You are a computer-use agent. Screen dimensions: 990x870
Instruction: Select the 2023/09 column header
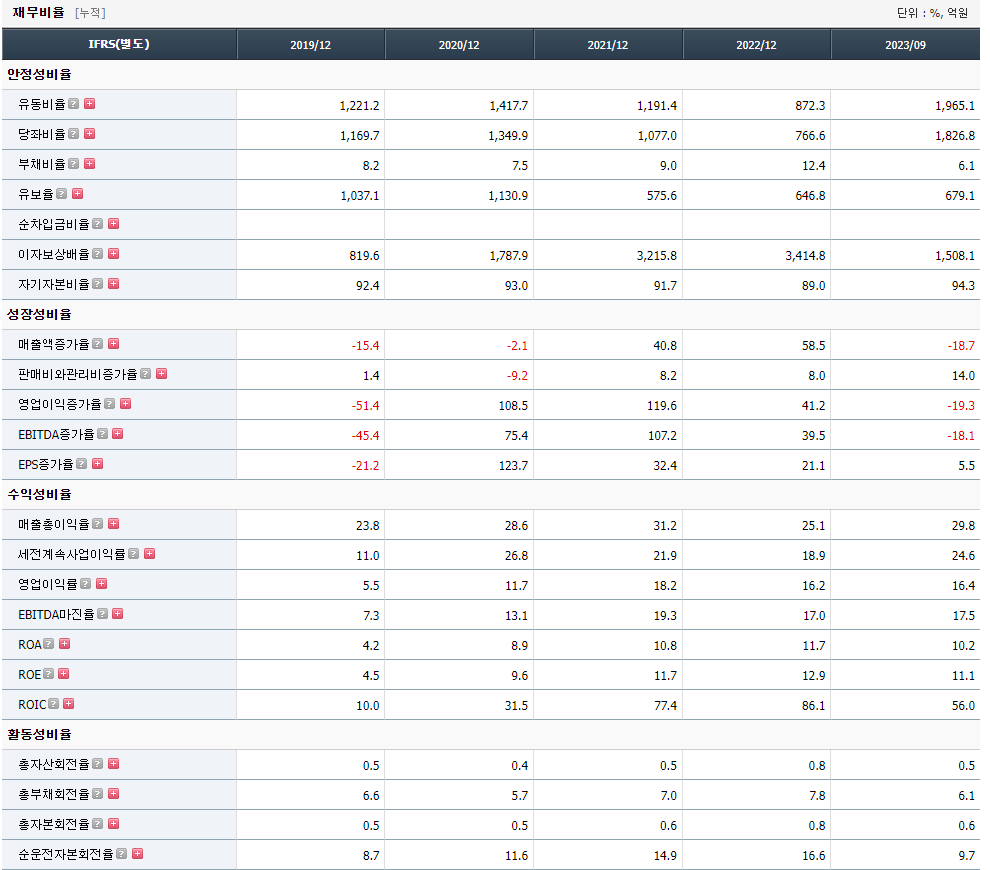905,44
